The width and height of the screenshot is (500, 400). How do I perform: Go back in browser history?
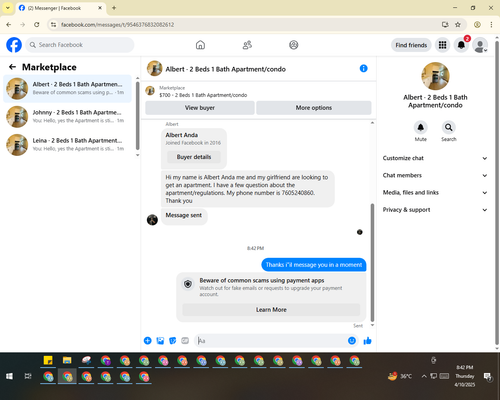(9, 24)
